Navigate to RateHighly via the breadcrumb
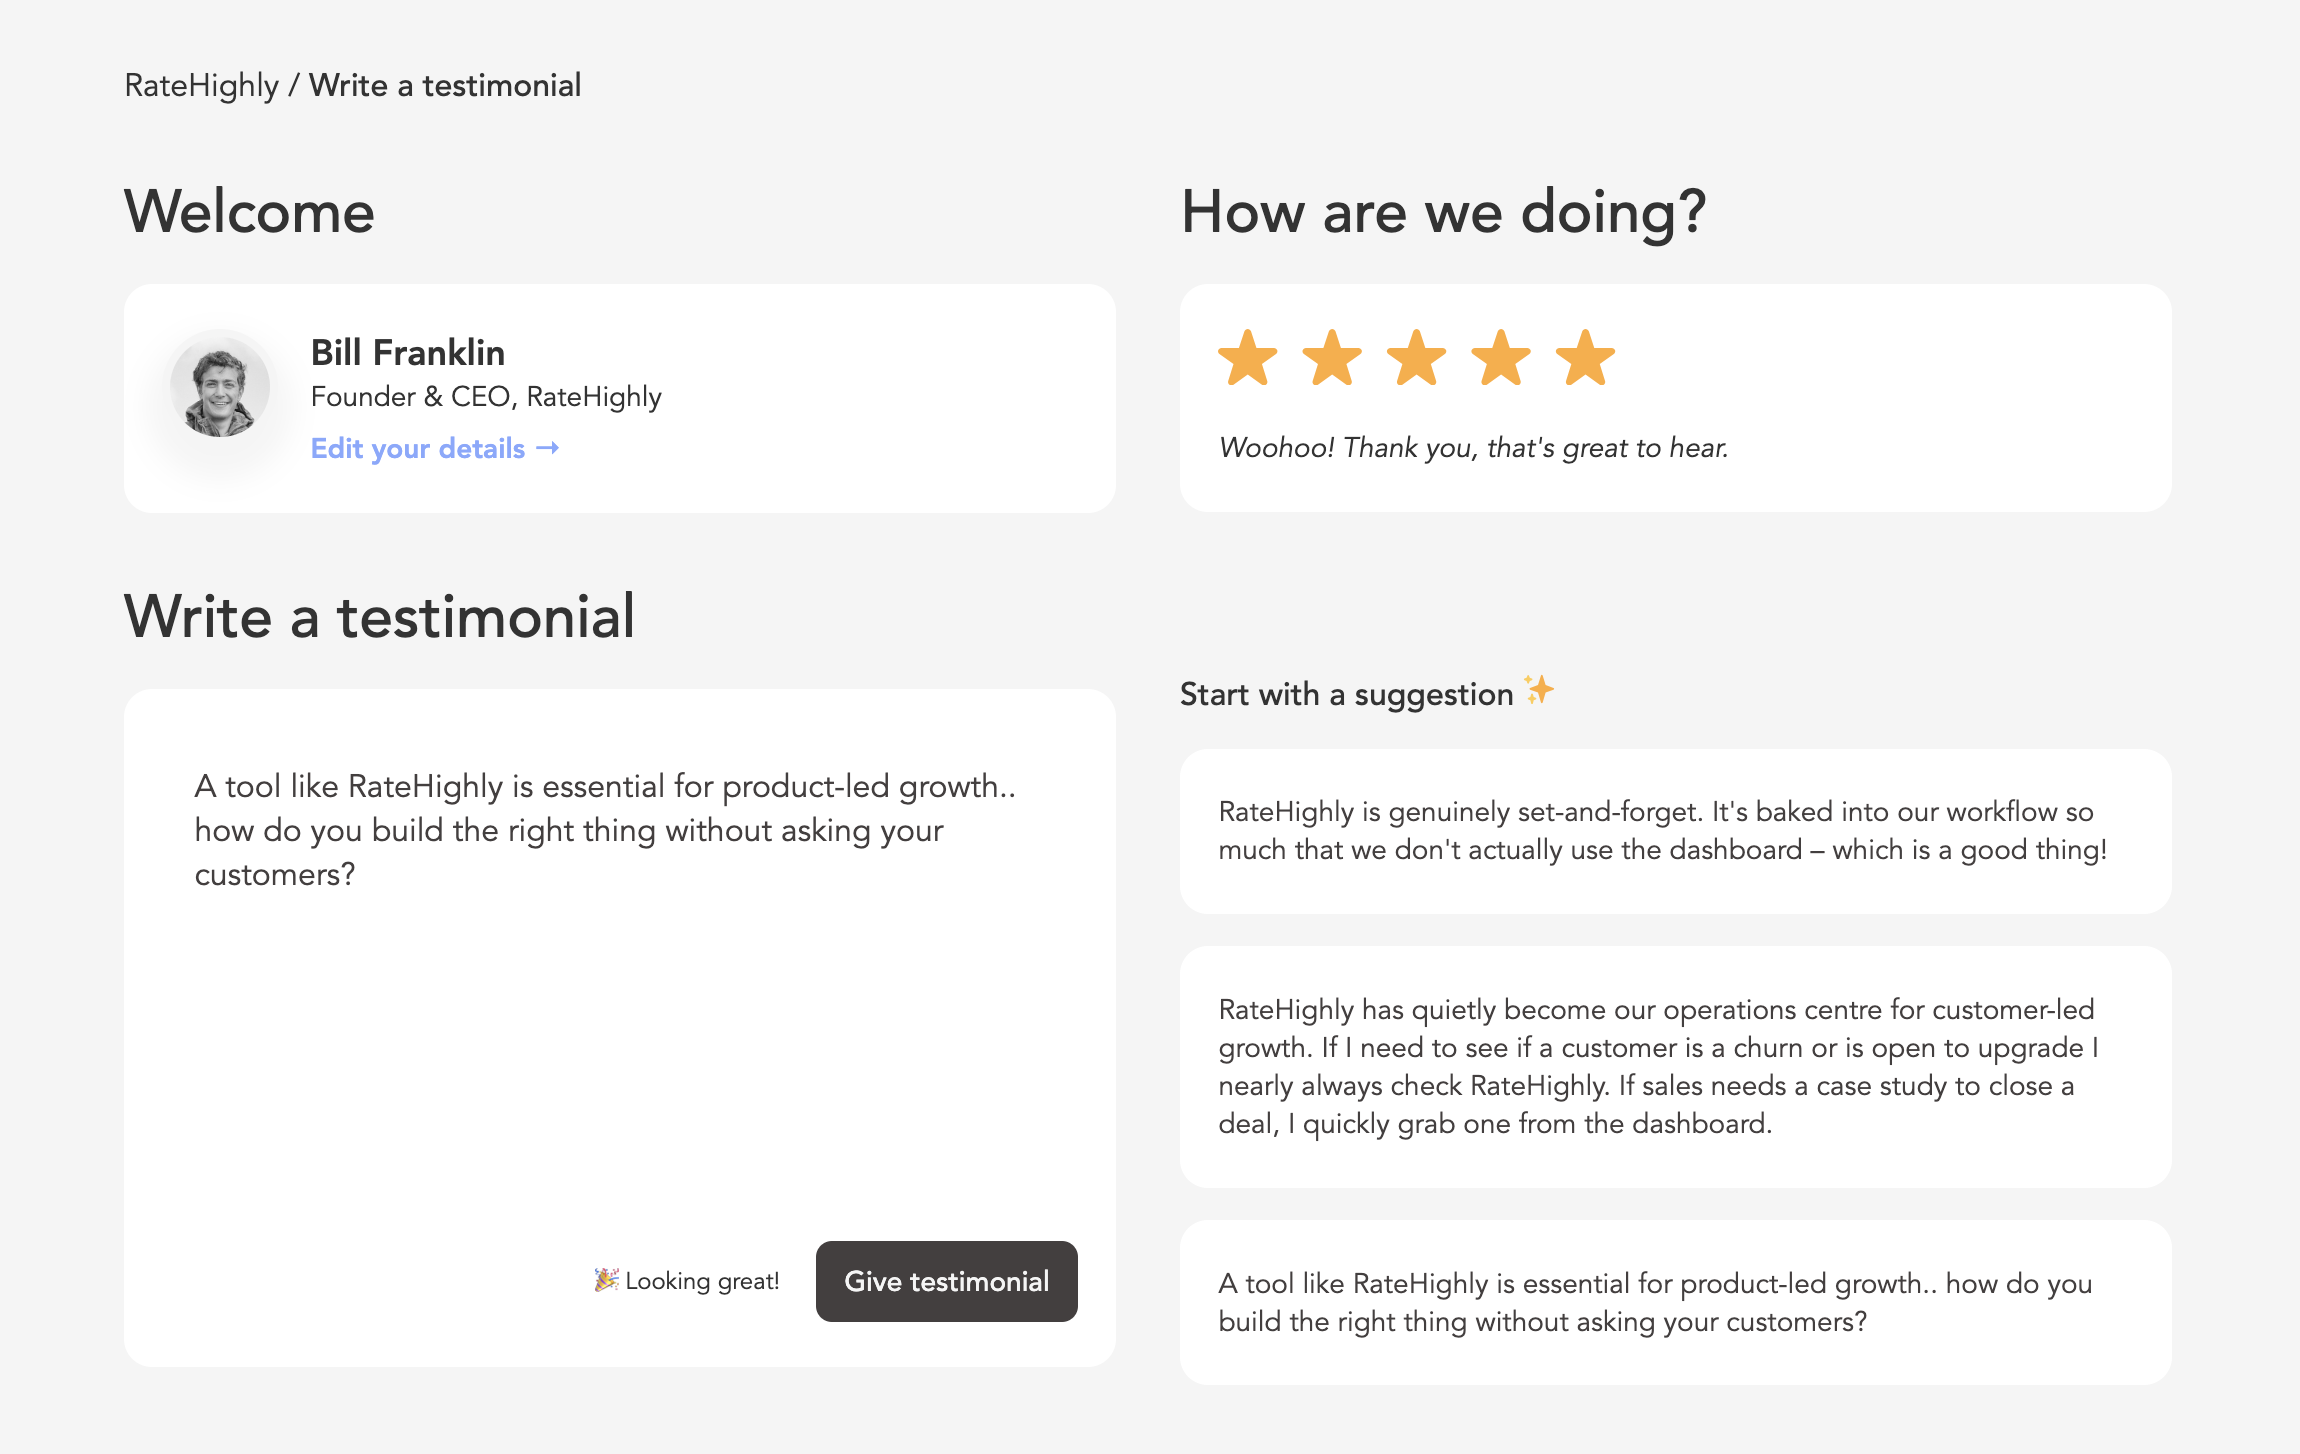Viewport: 2300px width, 1454px height. tap(200, 85)
